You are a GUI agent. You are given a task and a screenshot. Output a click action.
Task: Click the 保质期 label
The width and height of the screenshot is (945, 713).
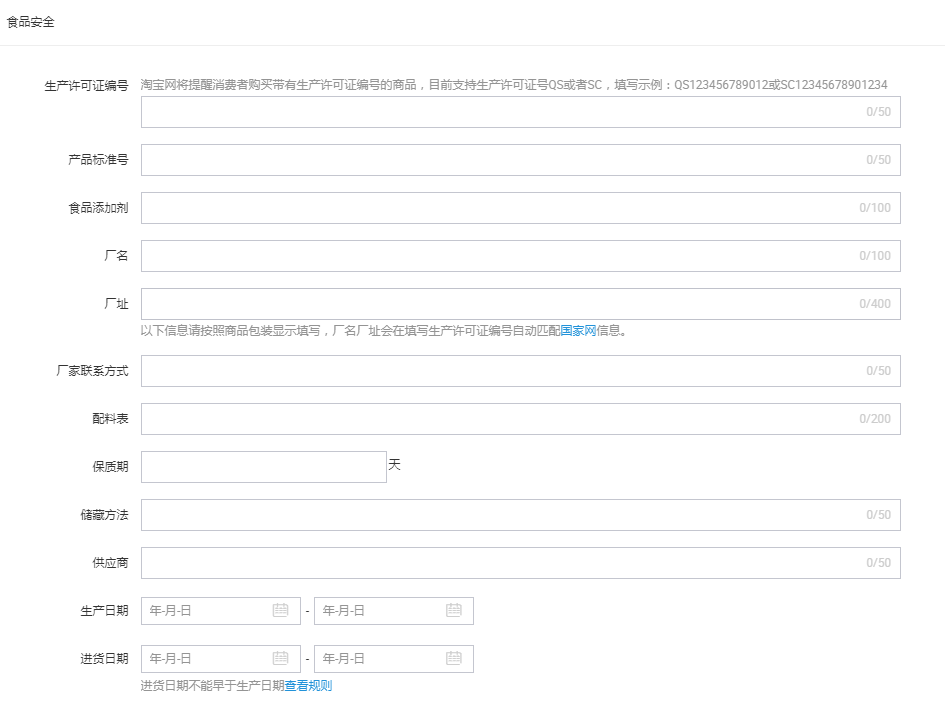[110, 466]
